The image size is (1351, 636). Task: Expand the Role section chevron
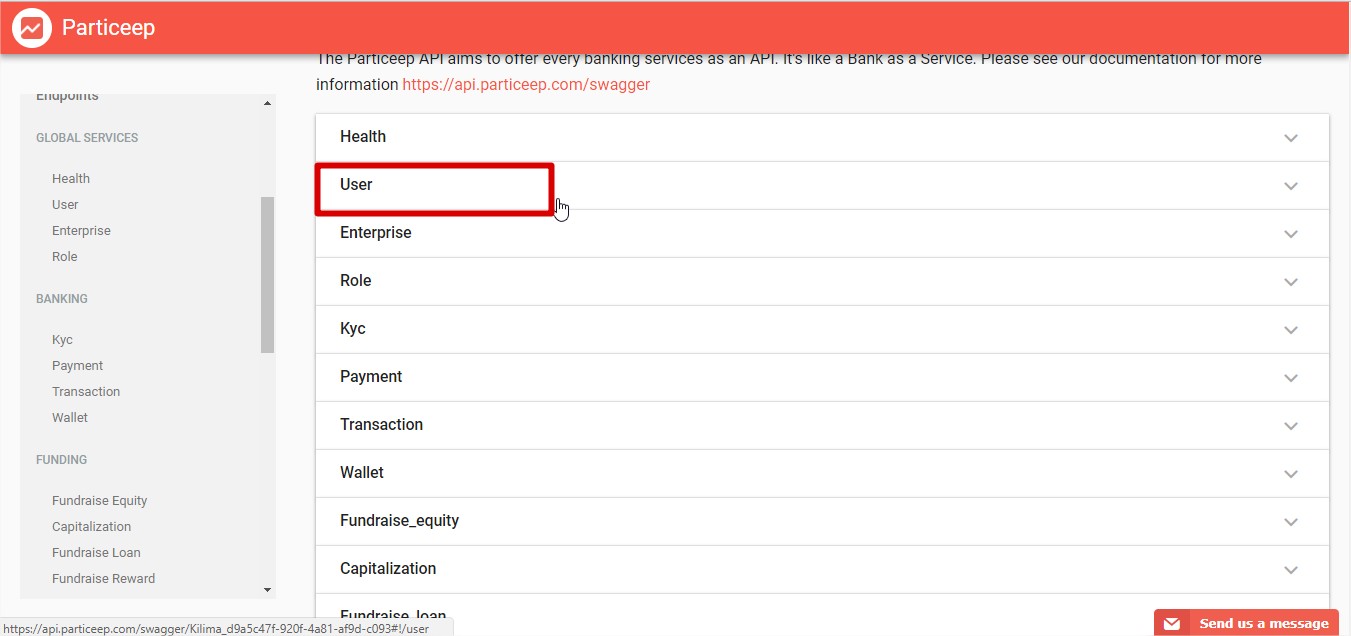click(x=1291, y=282)
